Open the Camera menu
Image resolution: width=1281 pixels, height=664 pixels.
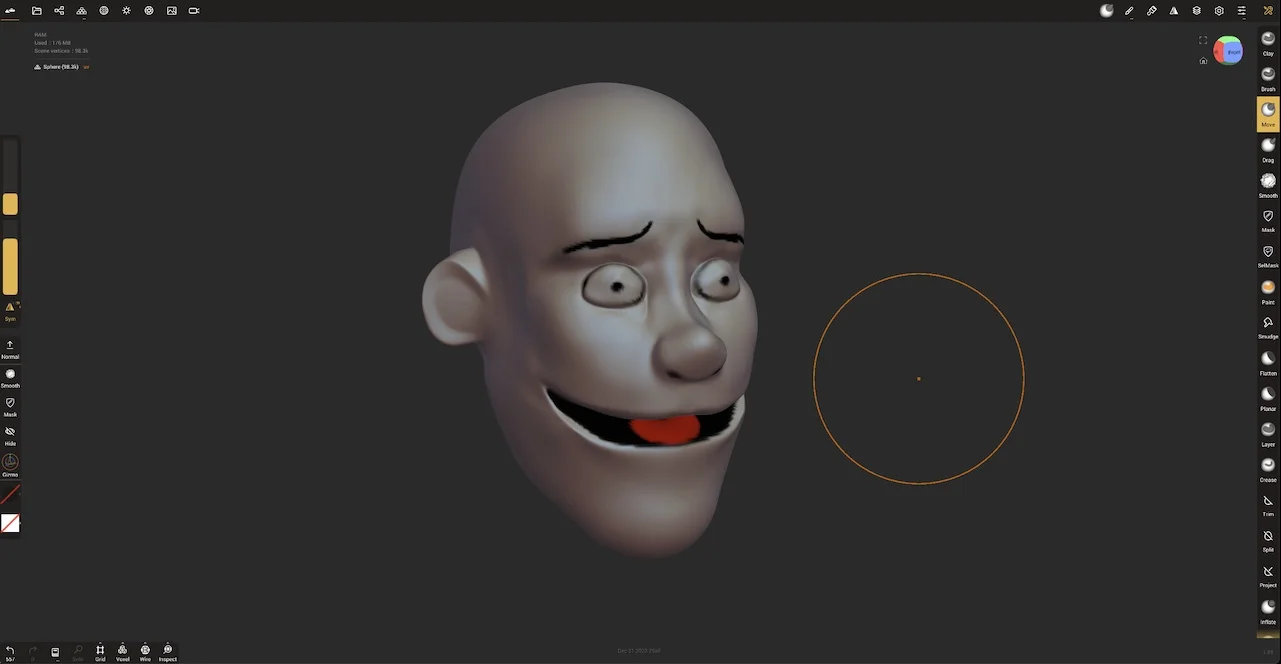point(194,11)
